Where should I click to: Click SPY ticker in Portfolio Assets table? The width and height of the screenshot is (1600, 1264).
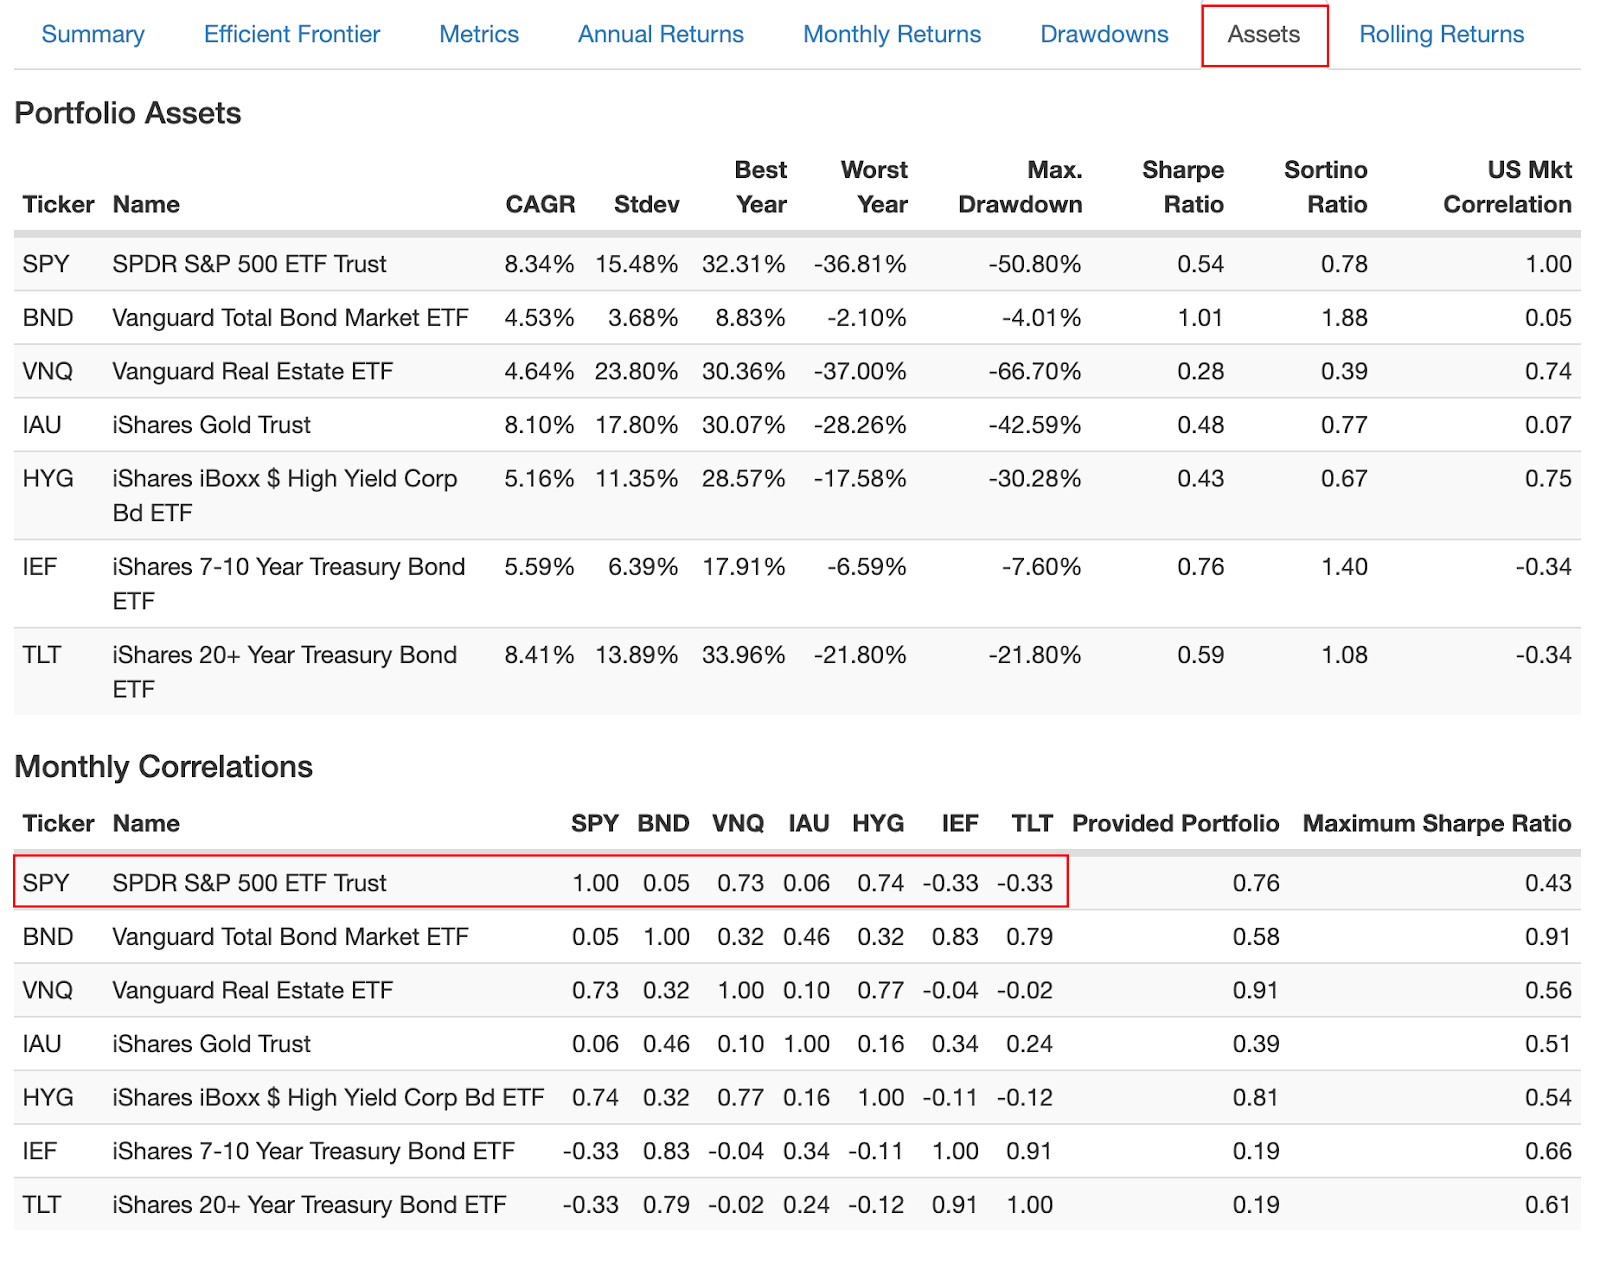click(46, 264)
